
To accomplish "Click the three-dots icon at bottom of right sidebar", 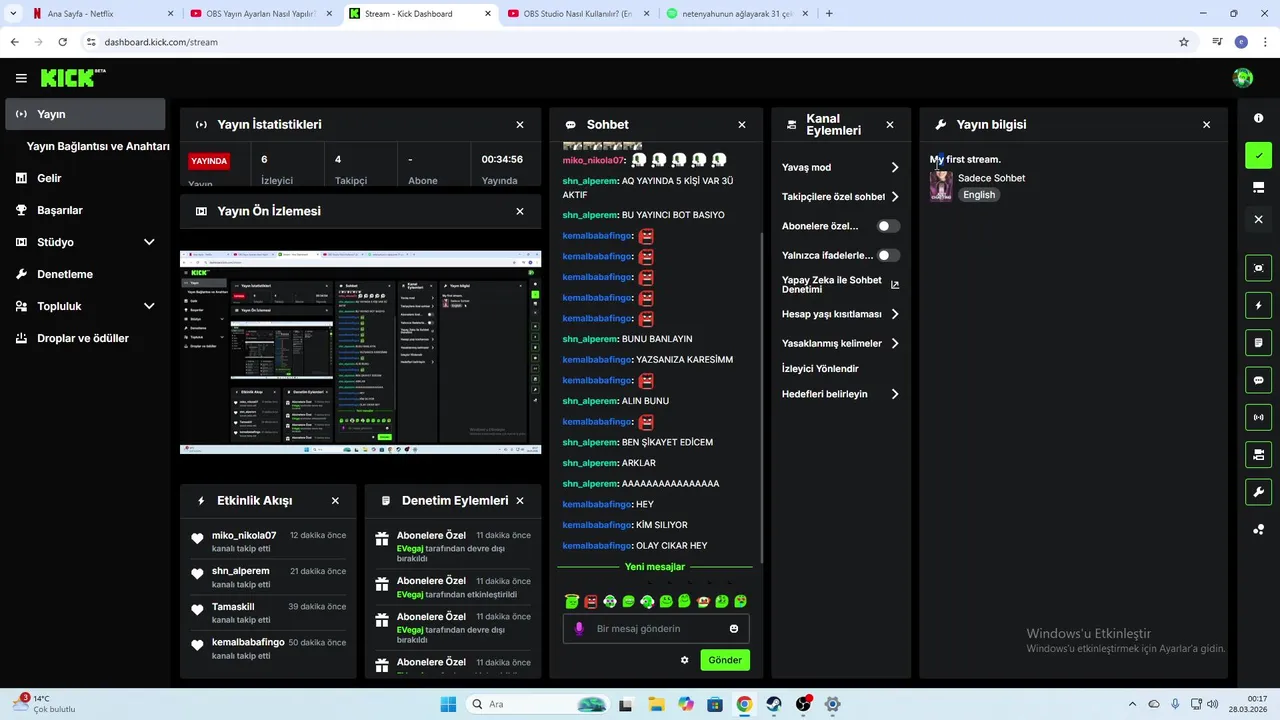I will click(x=1258, y=529).
